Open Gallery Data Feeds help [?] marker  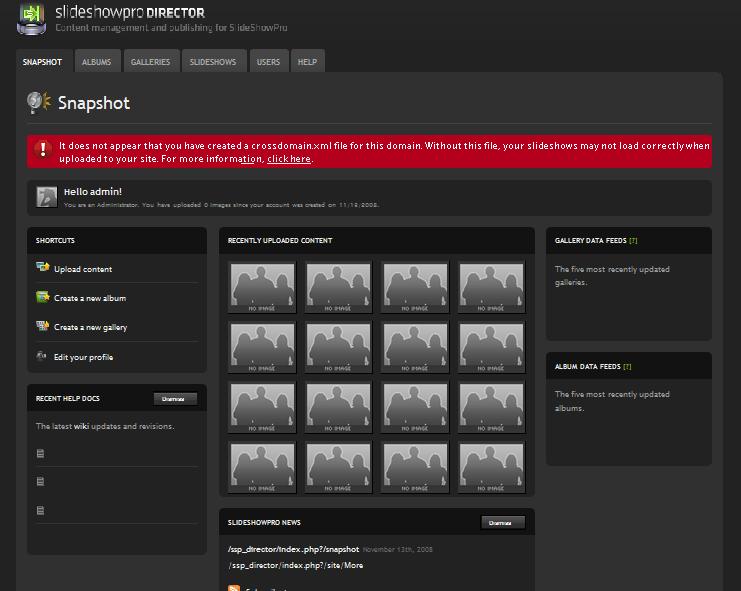click(x=633, y=240)
